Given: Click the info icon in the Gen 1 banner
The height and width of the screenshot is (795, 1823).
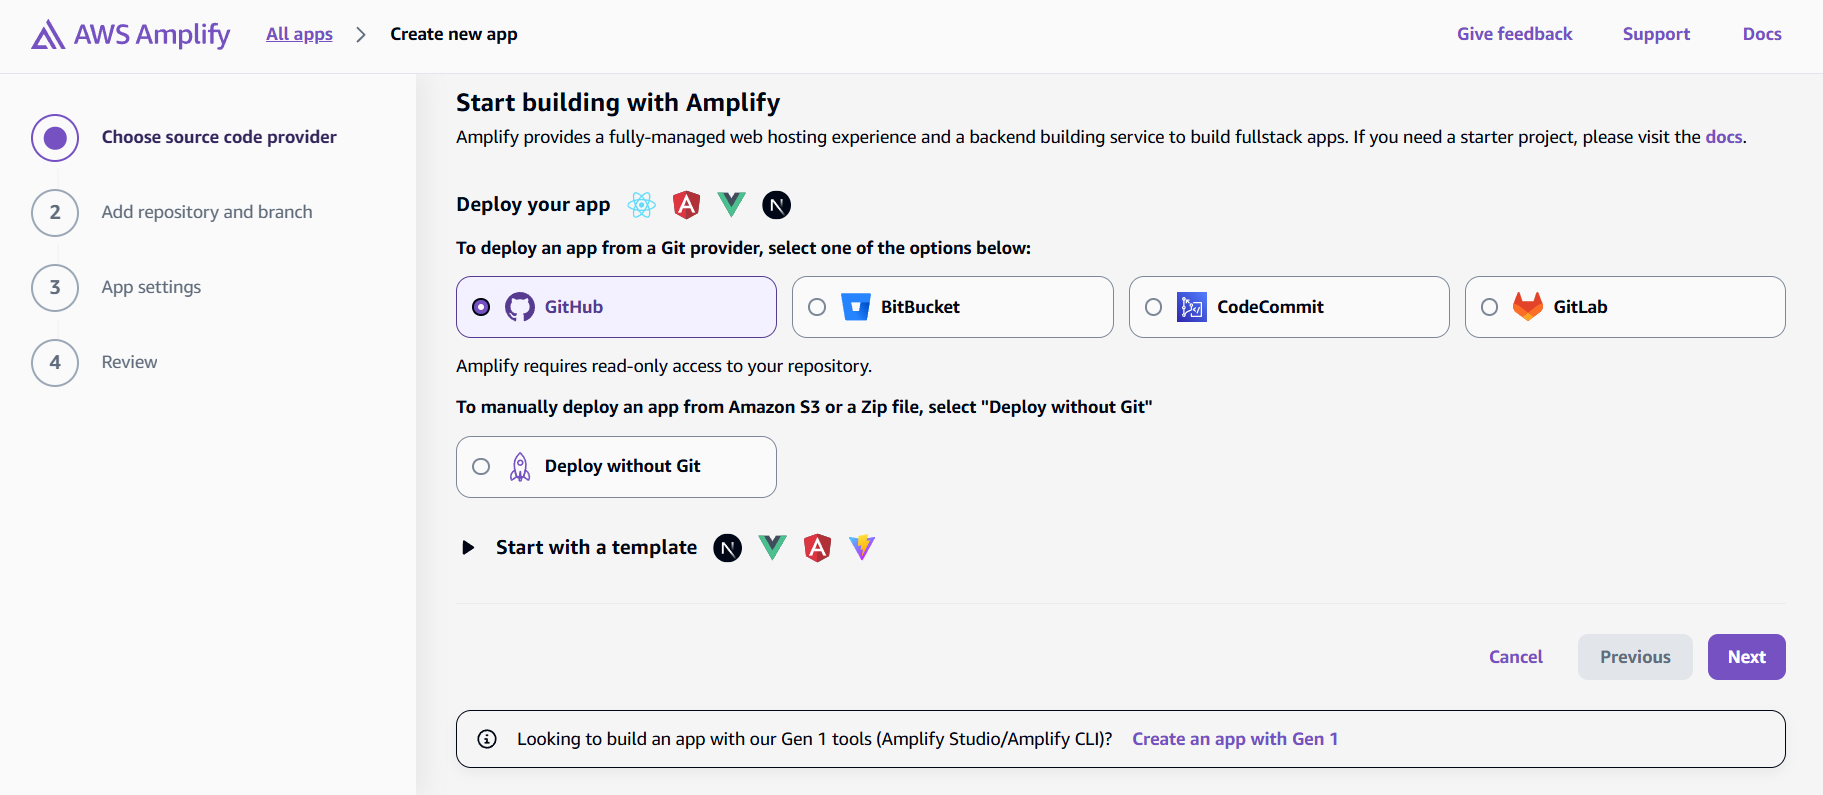Looking at the screenshot, I should 487,739.
